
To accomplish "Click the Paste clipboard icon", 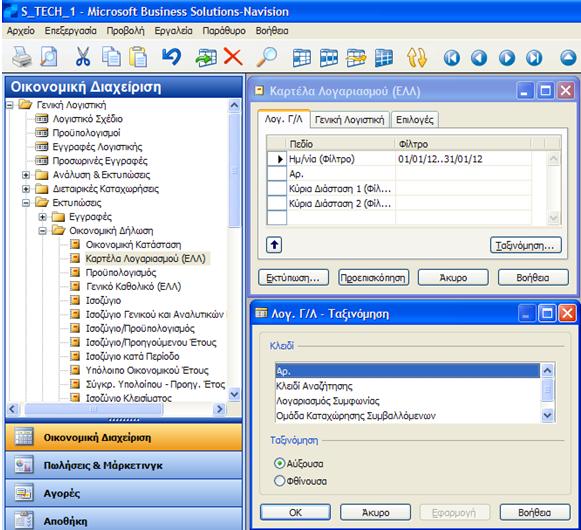I will pos(138,57).
